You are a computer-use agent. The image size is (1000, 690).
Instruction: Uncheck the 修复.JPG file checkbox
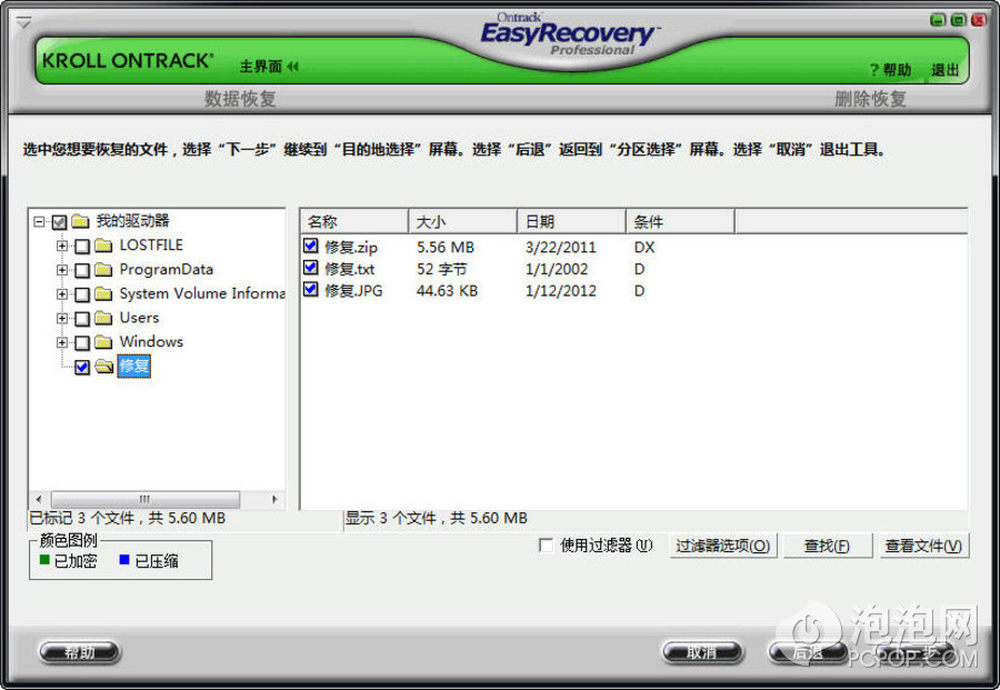(x=311, y=289)
